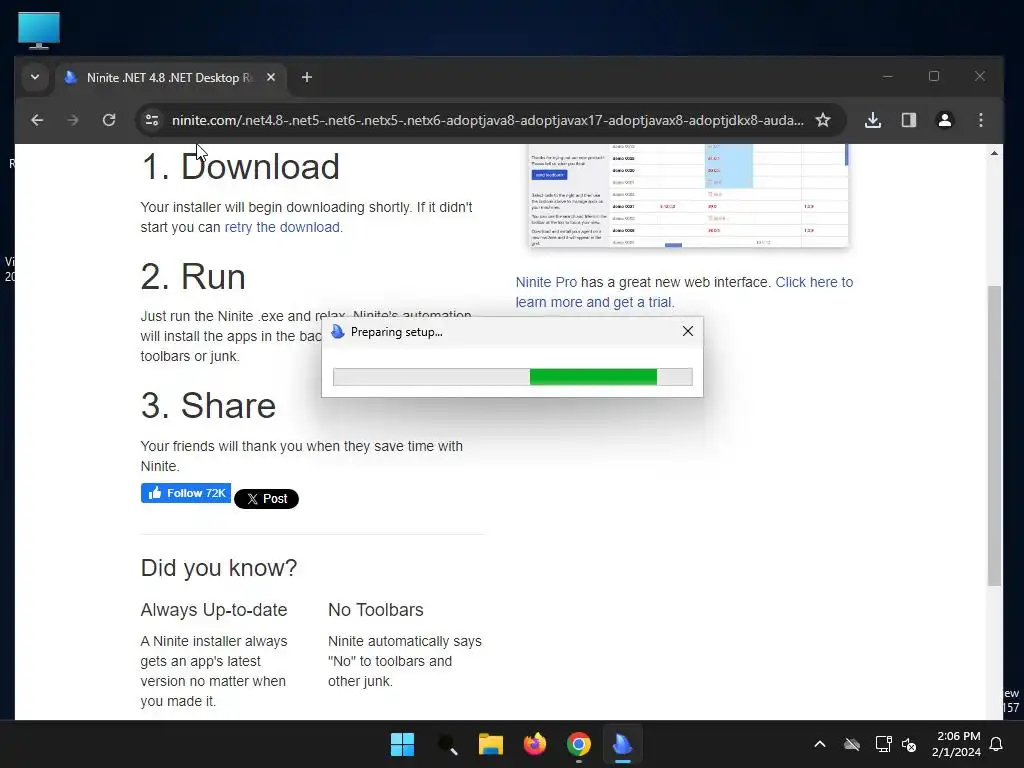Open Firefox from taskbar
Image resolution: width=1024 pixels, height=768 pixels.
click(x=535, y=744)
